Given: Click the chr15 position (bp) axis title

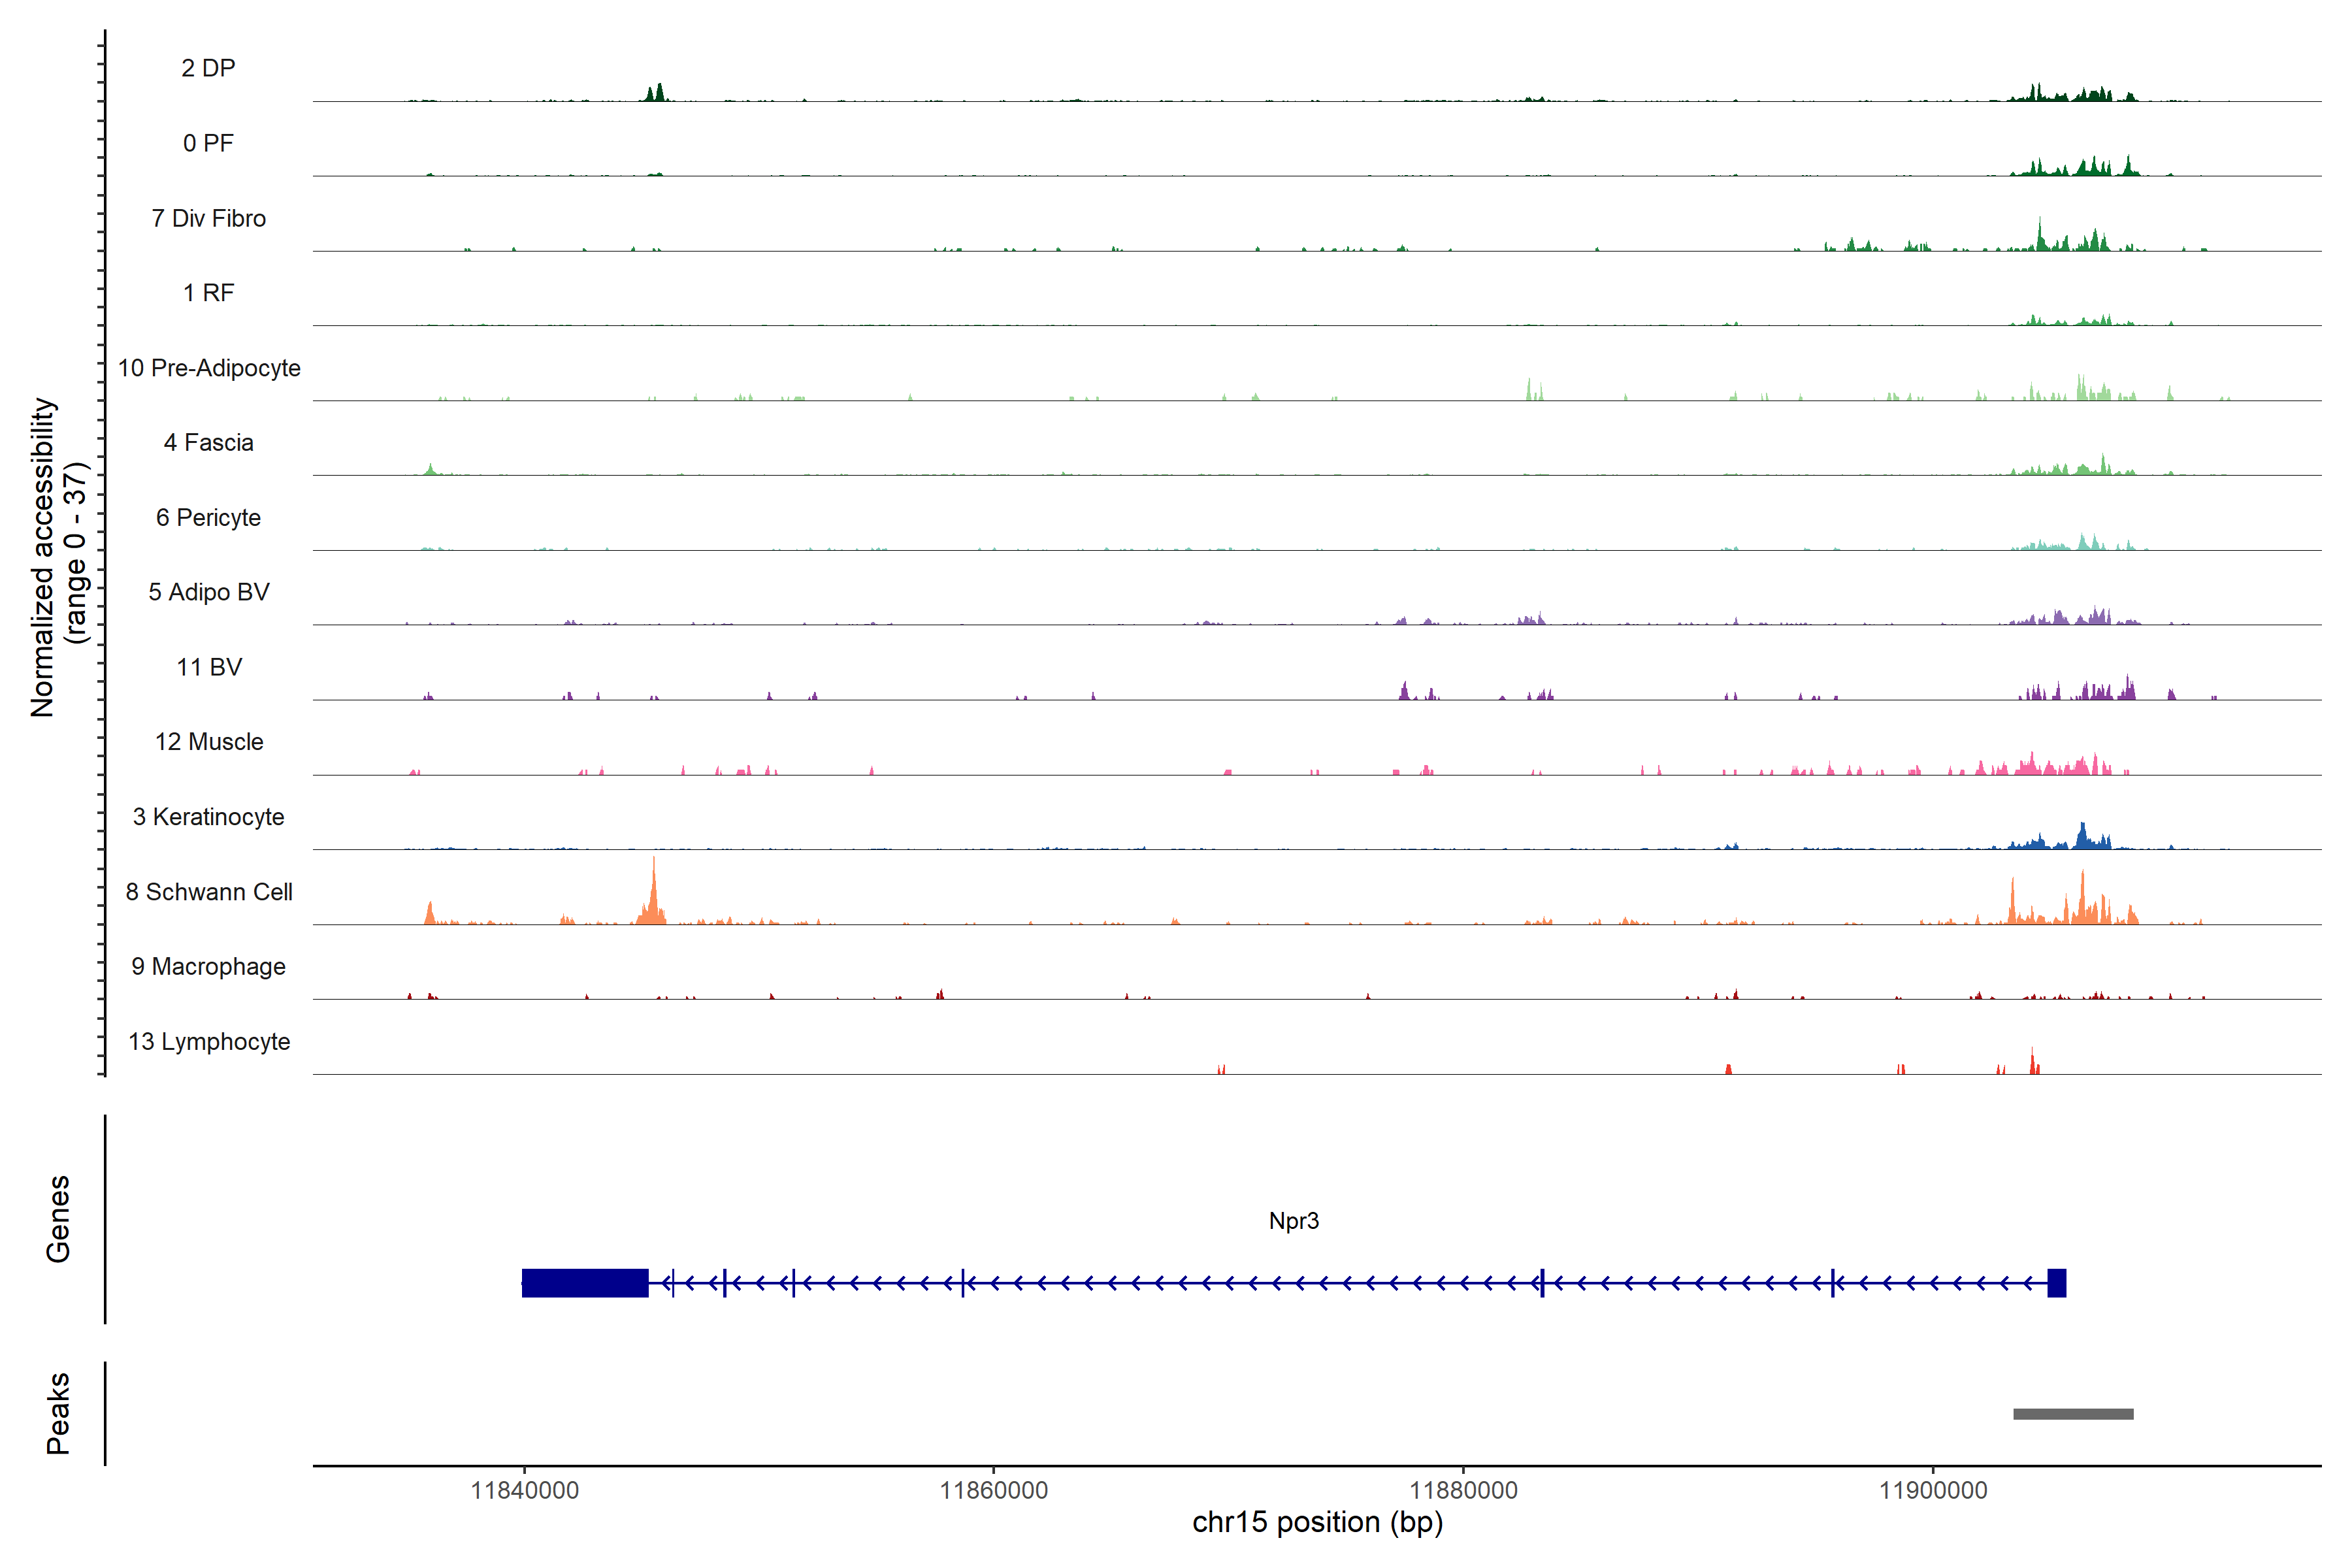Looking at the screenshot, I should pyautogui.click(x=1317, y=1523).
